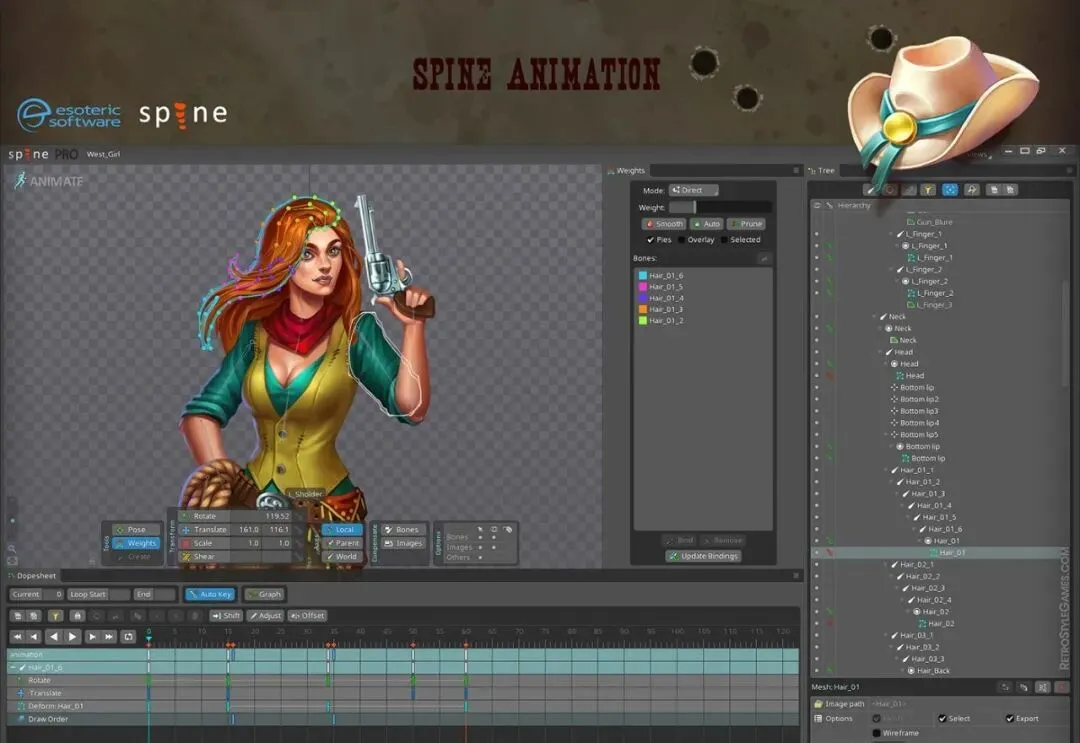Viewport: 1080px width, 743px height.
Task: Click the Prune button
Action: pyautogui.click(x=747, y=224)
